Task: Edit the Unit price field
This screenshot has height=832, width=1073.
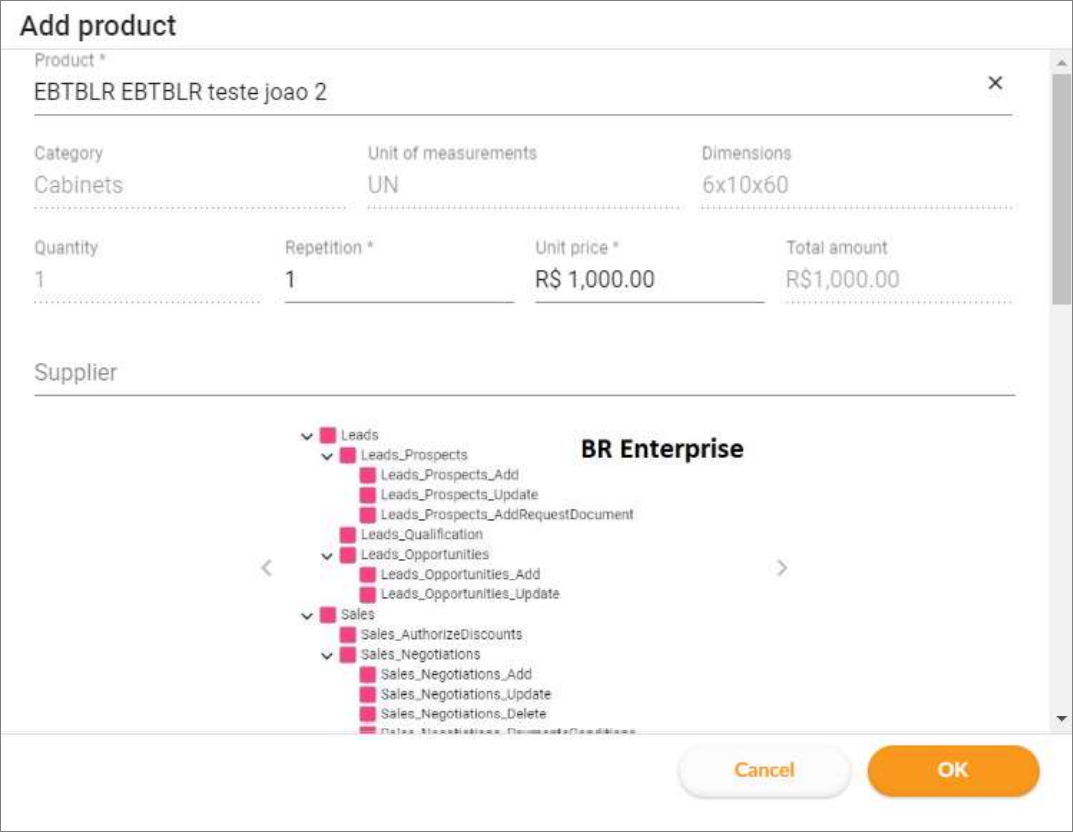Action: coord(649,279)
